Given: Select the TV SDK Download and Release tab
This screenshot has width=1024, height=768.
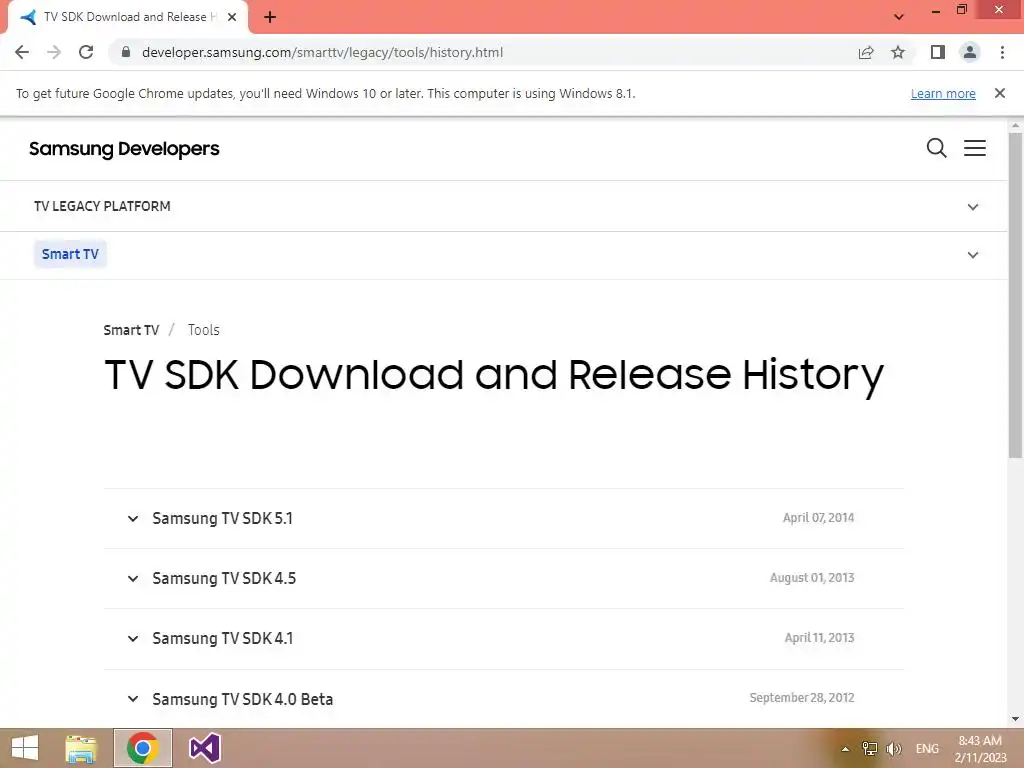Looking at the screenshot, I should tap(127, 17).
